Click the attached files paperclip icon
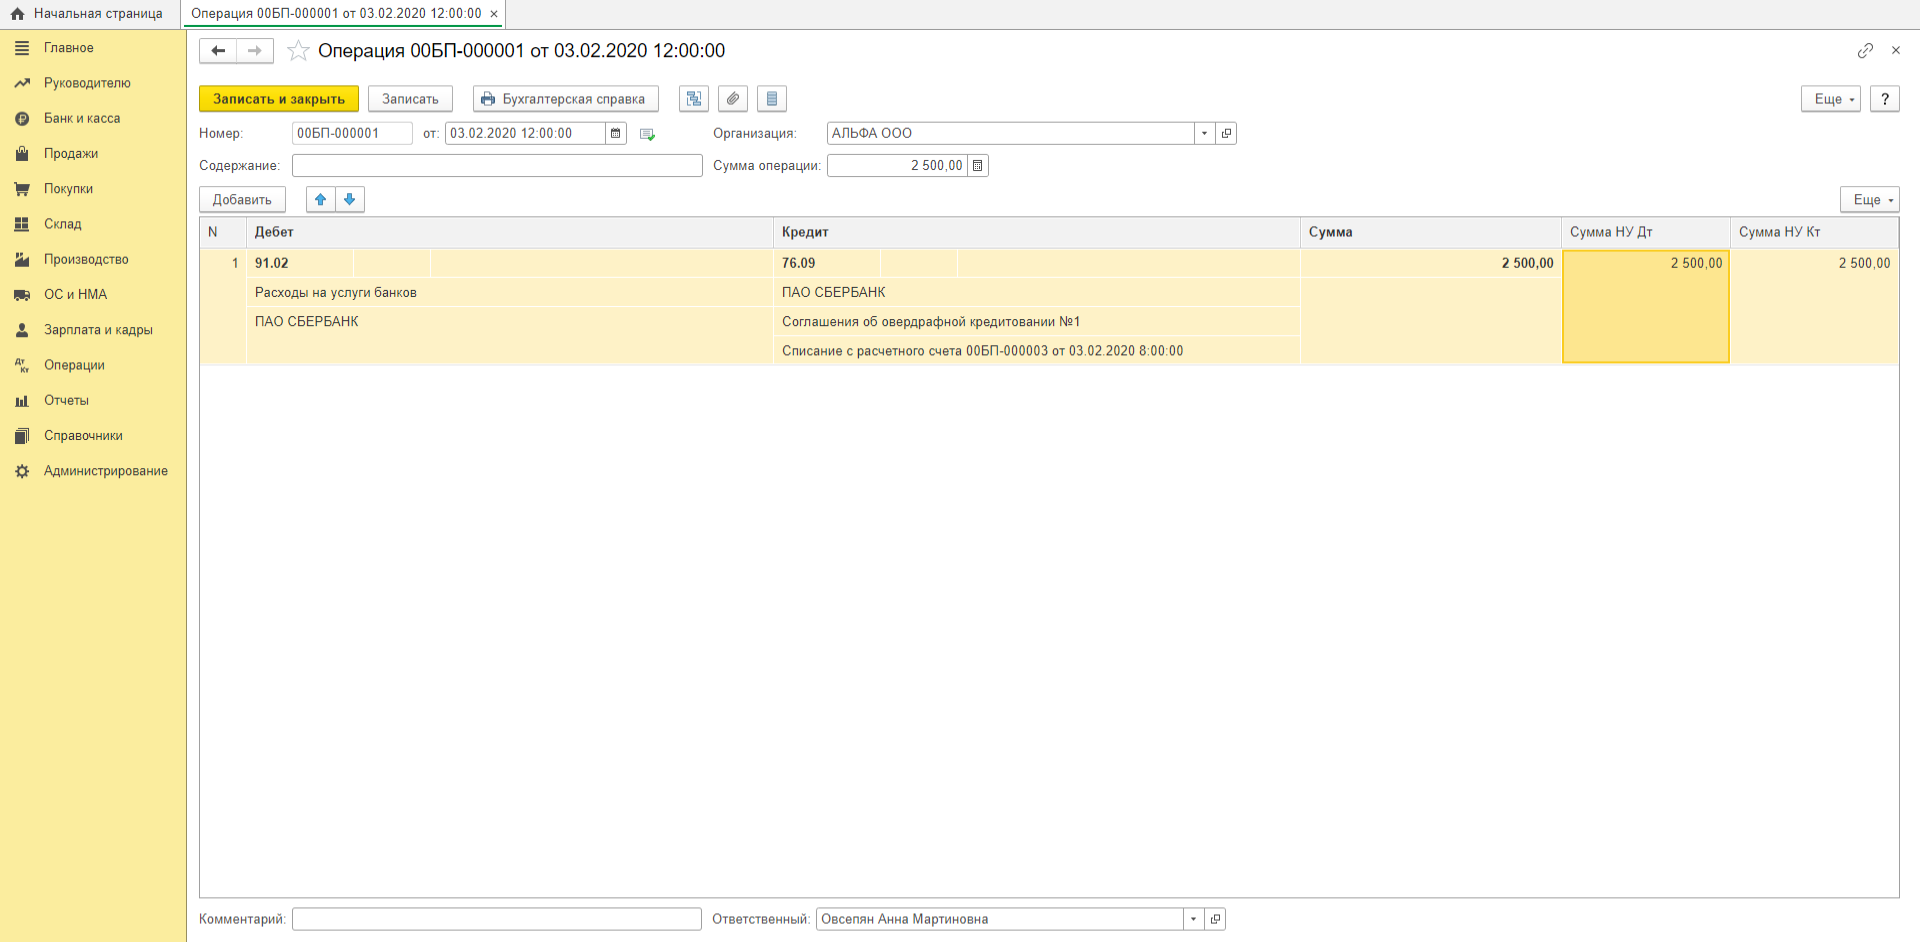 coord(733,99)
